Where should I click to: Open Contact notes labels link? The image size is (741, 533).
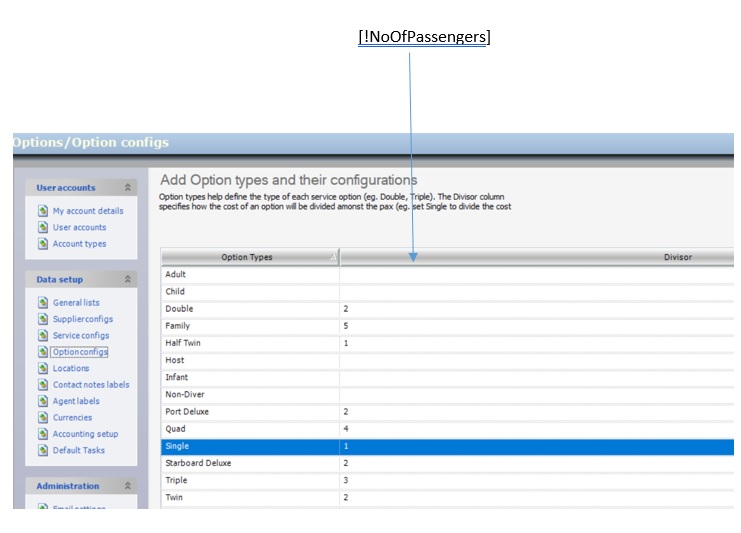91,385
